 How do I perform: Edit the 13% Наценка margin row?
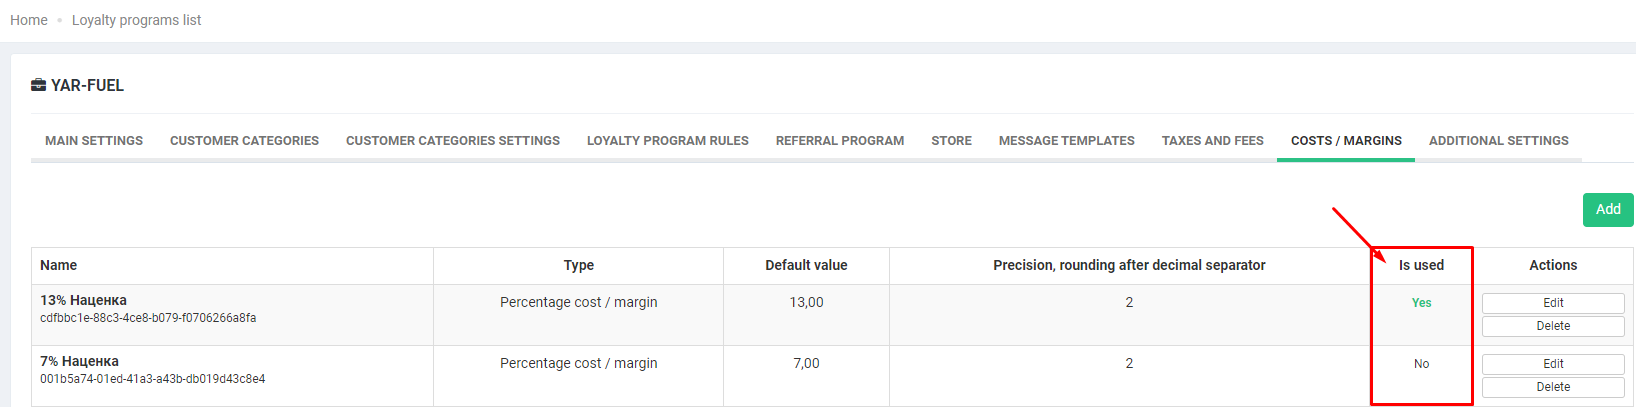pyautogui.click(x=1553, y=303)
